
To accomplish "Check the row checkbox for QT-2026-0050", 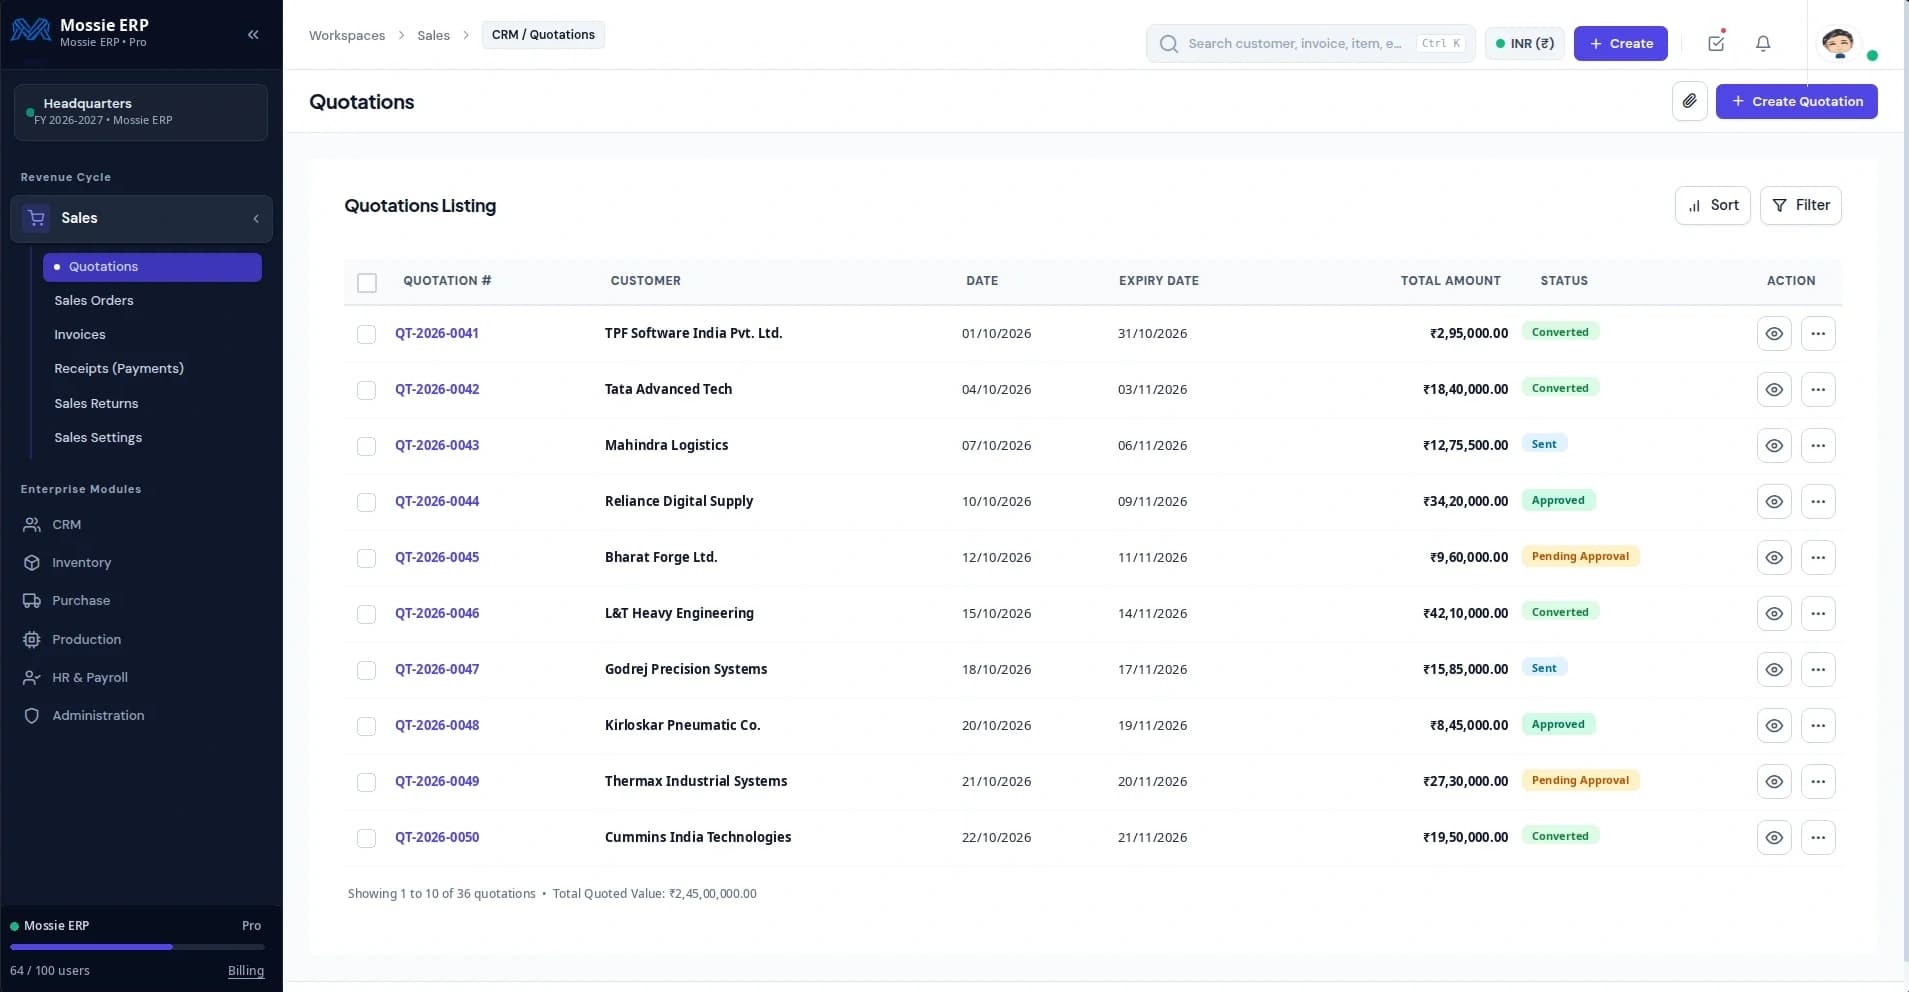I will 366,838.
